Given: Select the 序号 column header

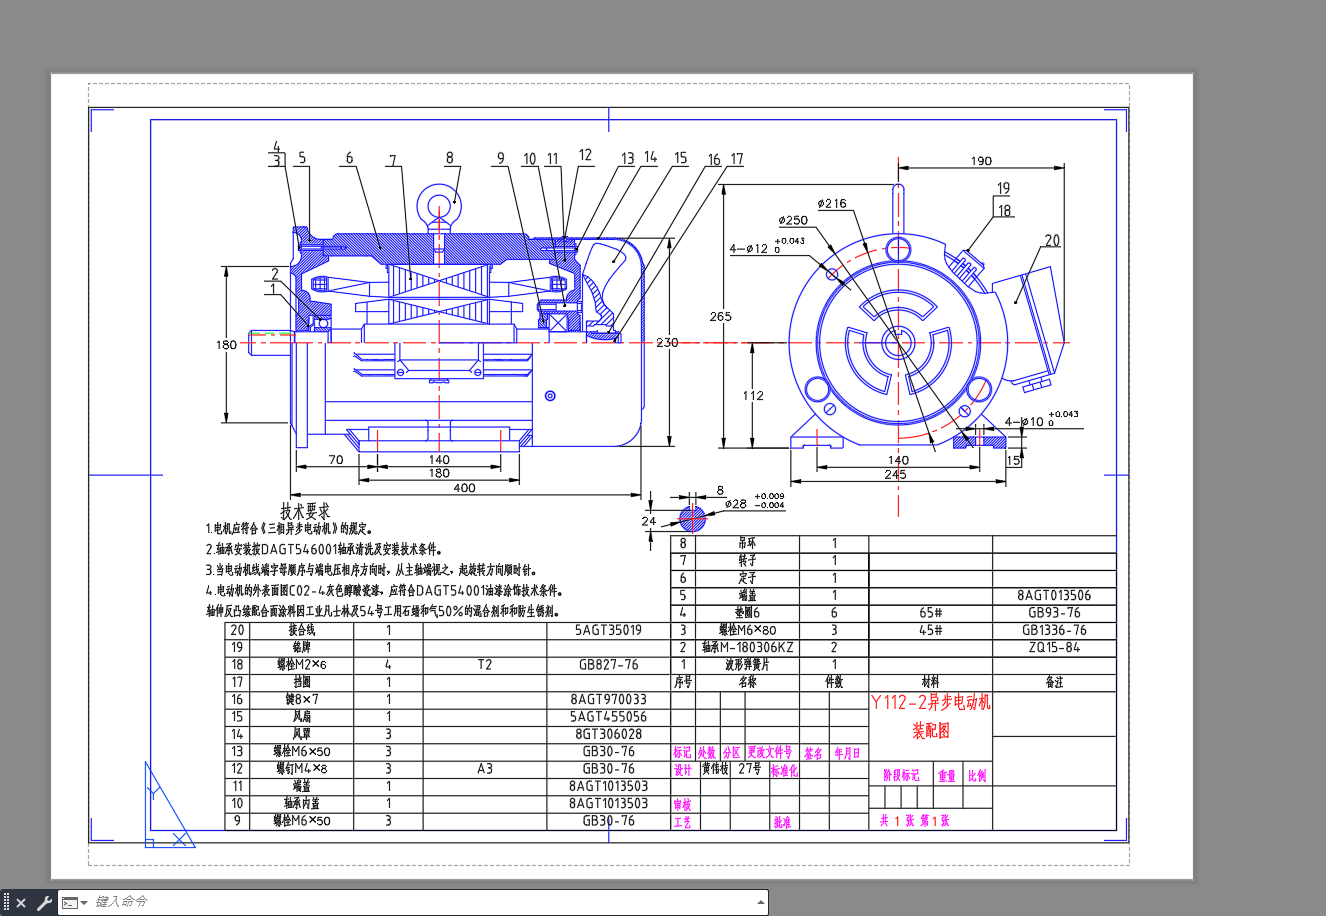Looking at the screenshot, I should 683,682.
